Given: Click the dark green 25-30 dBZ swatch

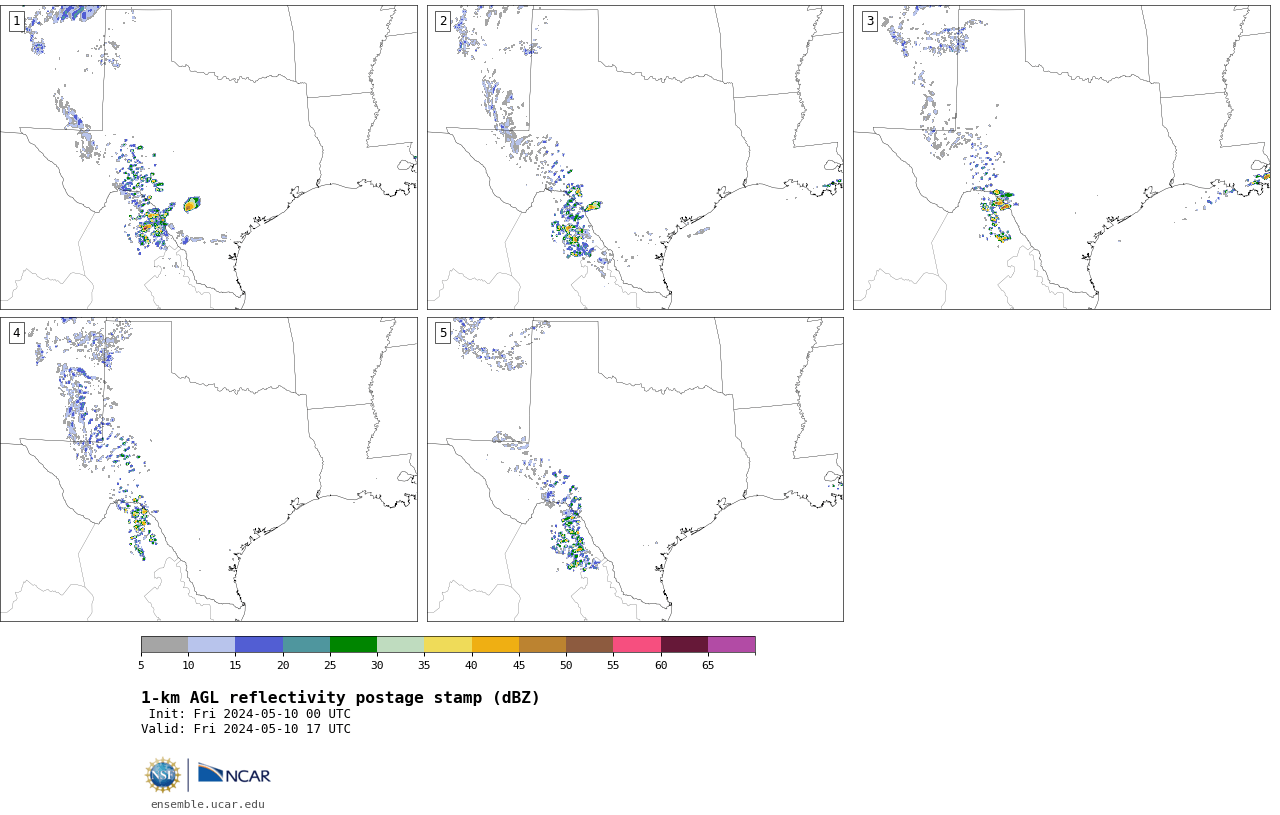Looking at the screenshot, I should pyautogui.click(x=353, y=645).
